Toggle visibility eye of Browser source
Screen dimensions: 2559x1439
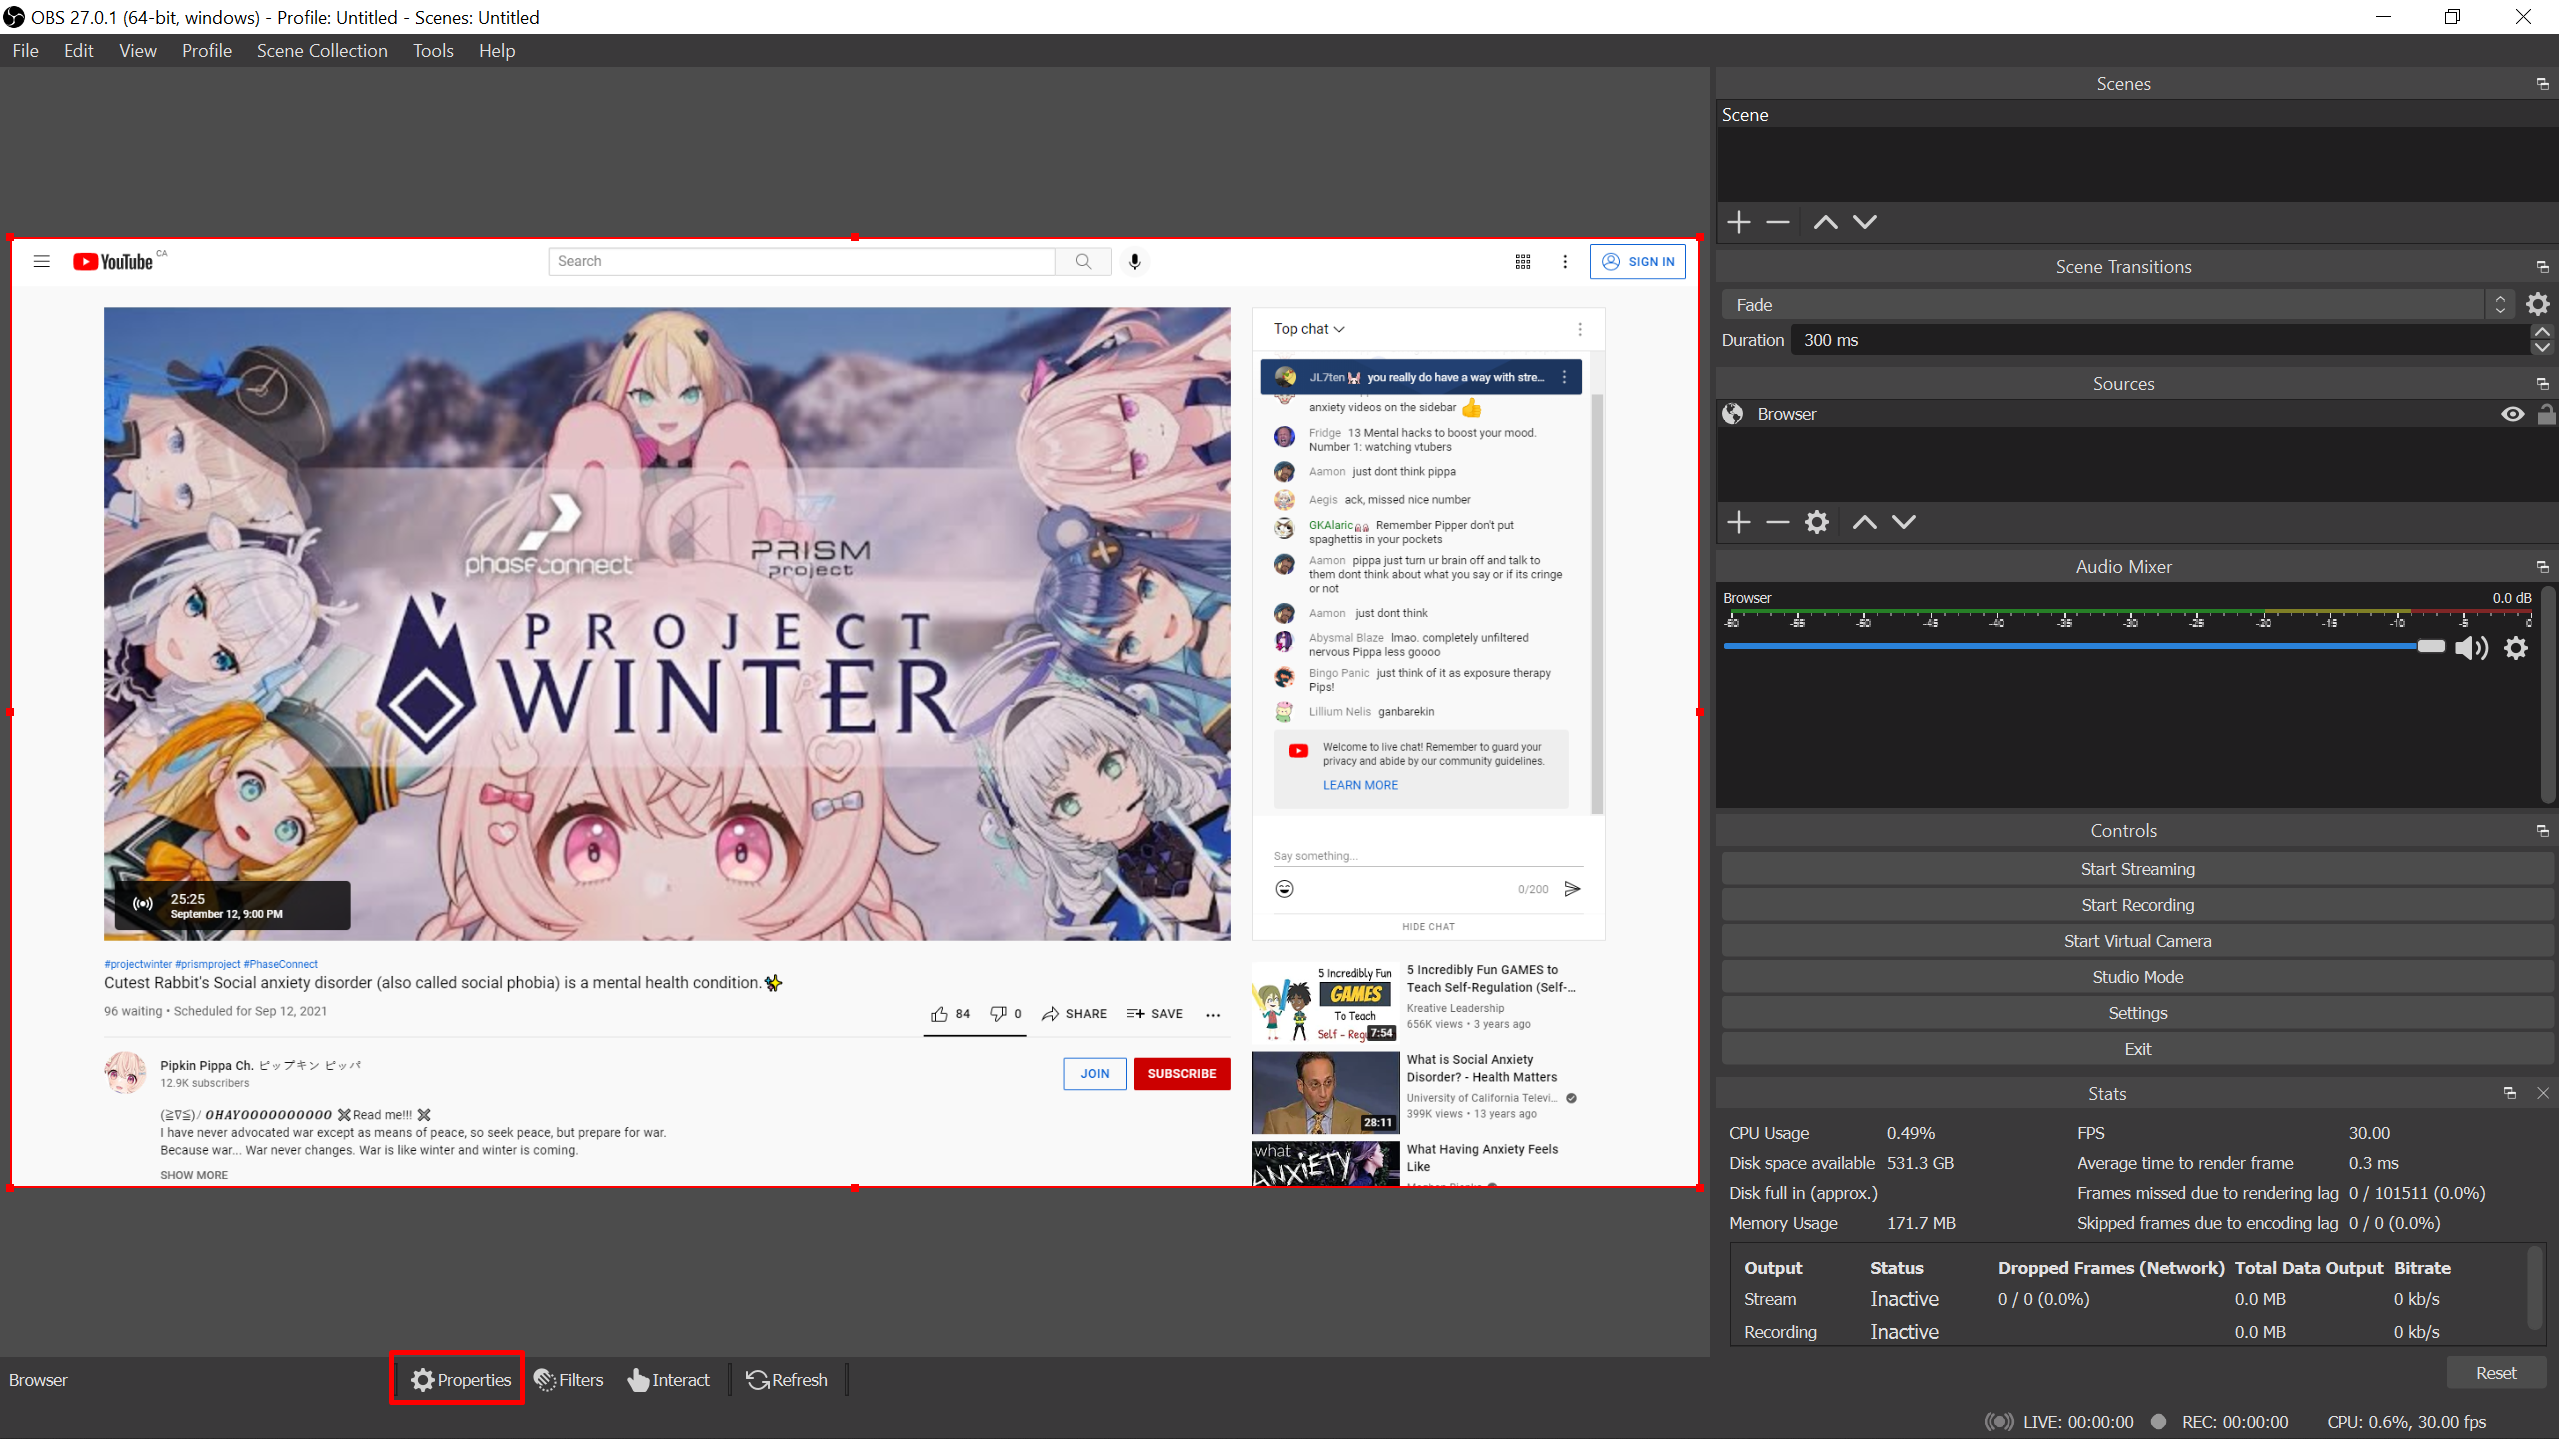tap(2512, 414)
